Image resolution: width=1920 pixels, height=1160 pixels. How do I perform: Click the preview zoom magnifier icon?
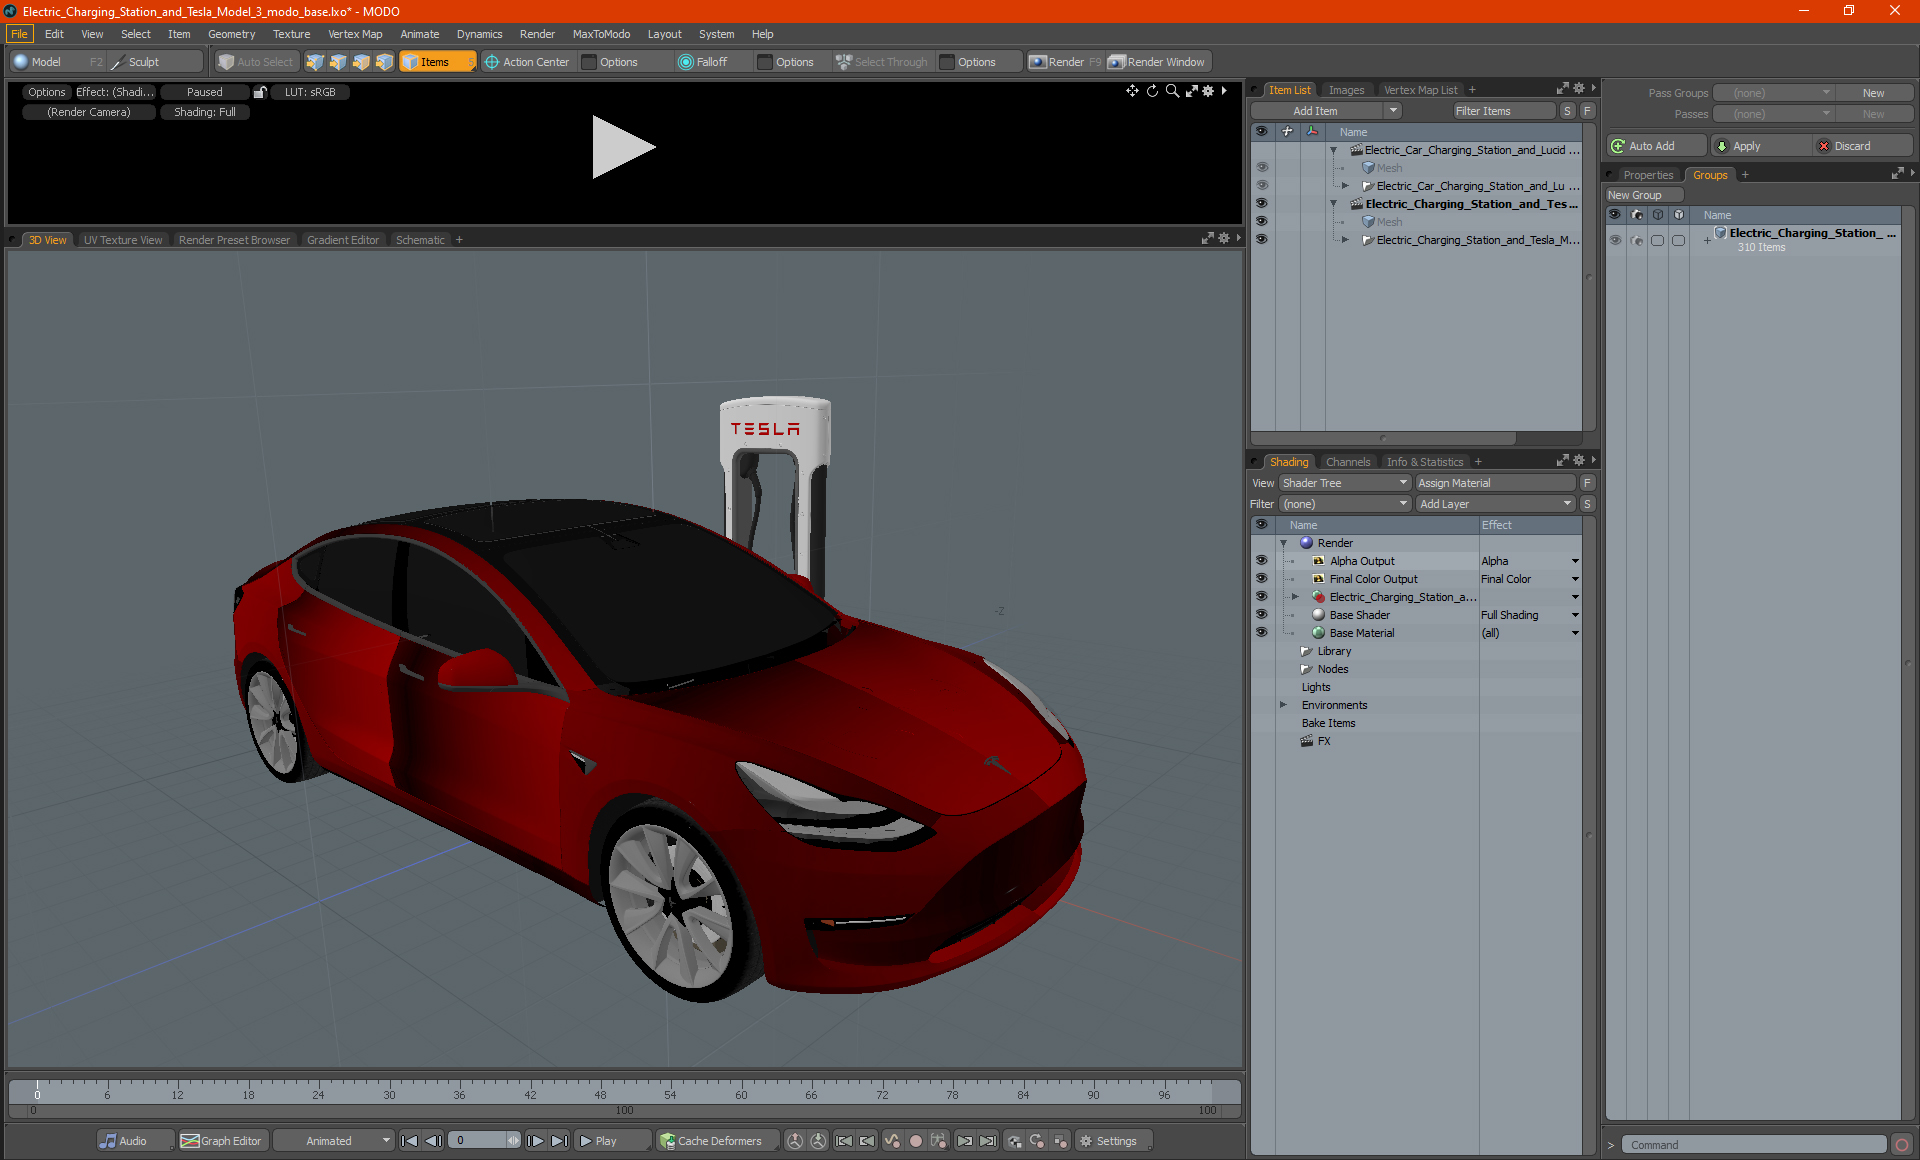1172,91
